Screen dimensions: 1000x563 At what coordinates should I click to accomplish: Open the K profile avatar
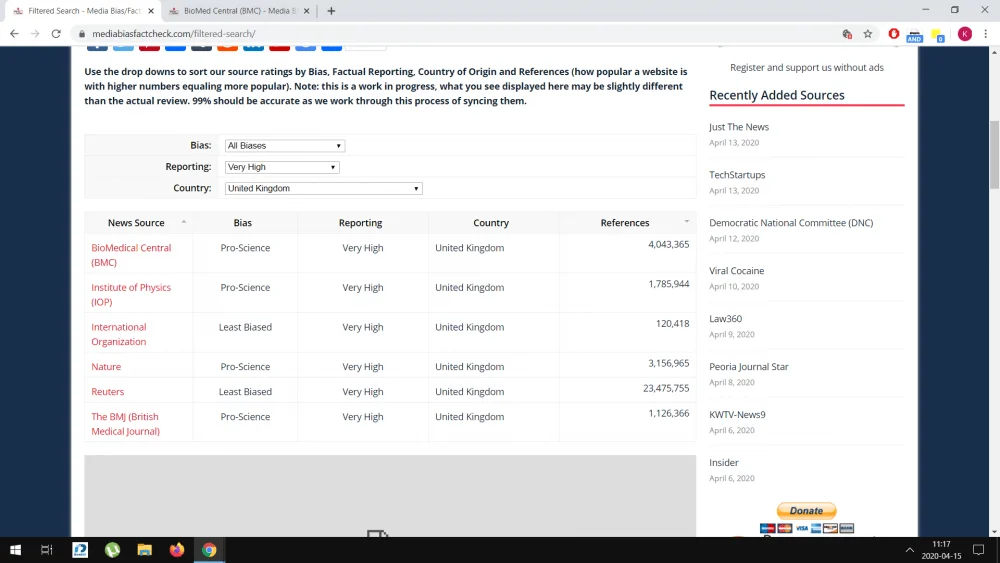[x=964, y=34]
